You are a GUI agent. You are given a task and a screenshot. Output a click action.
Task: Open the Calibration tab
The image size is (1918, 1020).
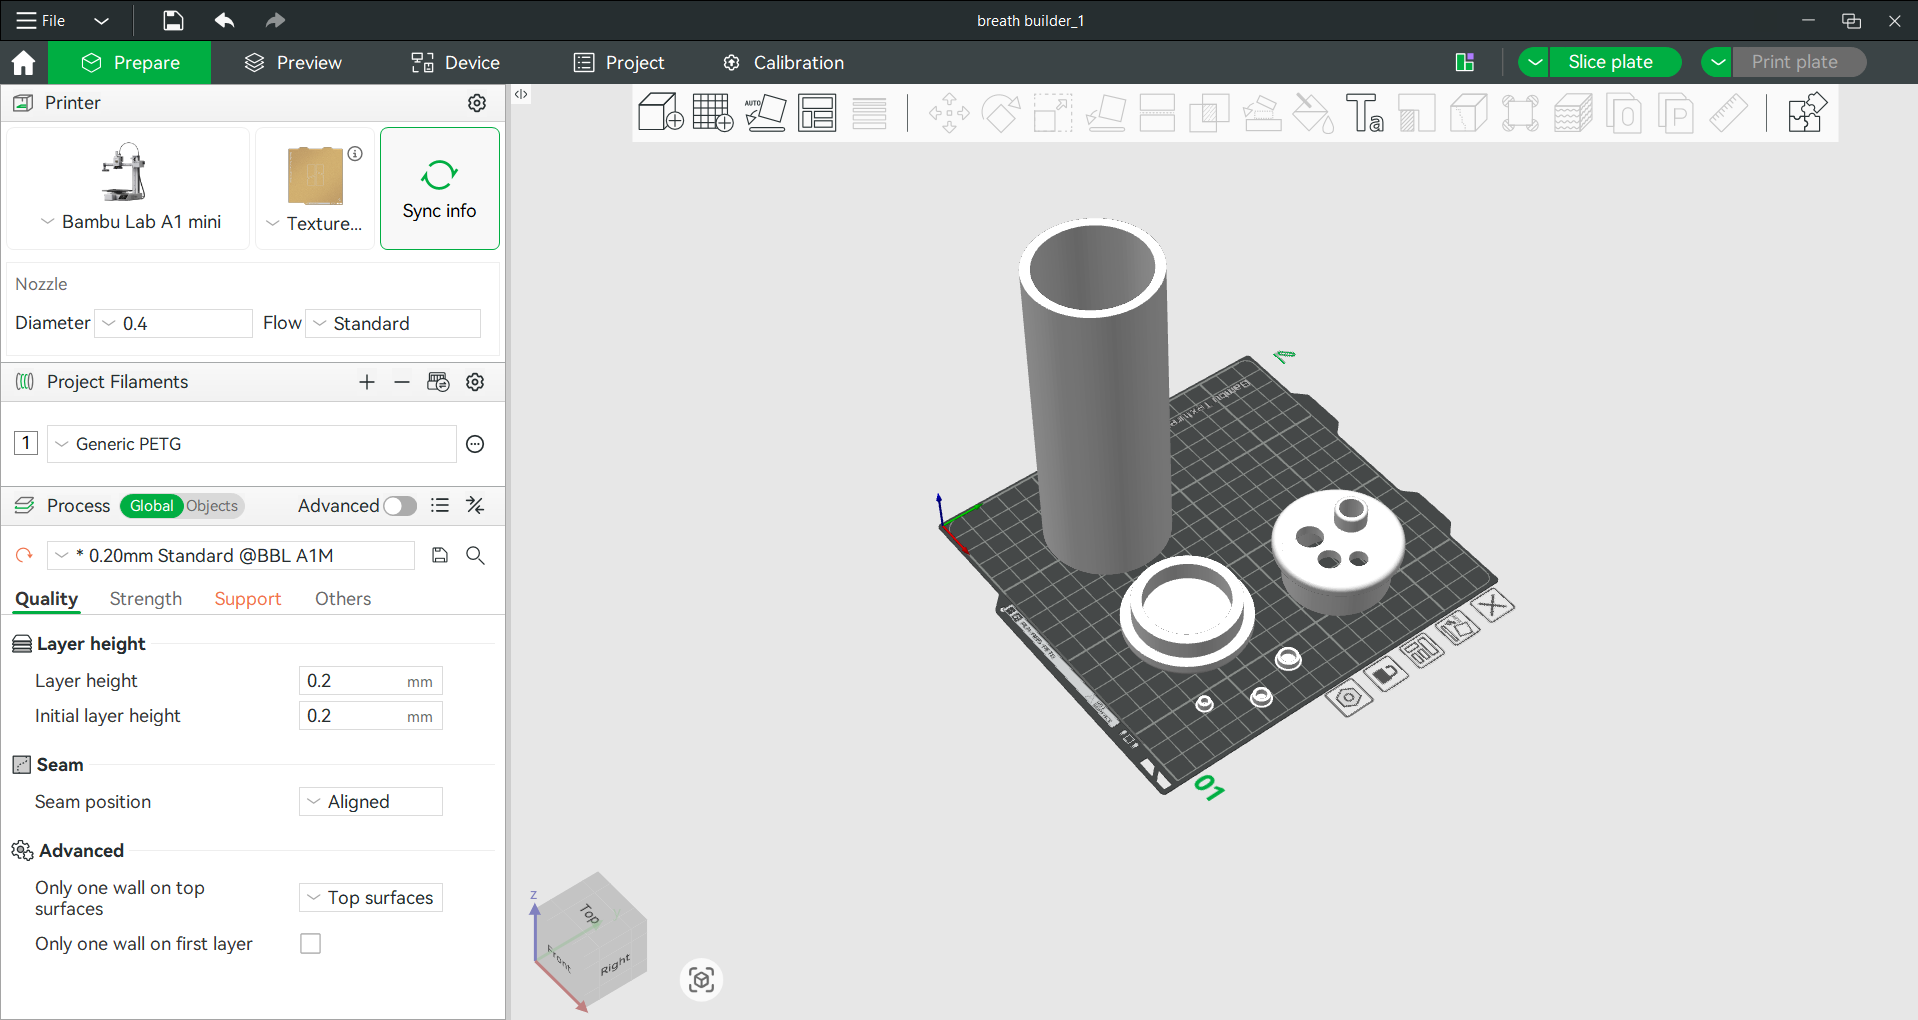coord(784,63)
